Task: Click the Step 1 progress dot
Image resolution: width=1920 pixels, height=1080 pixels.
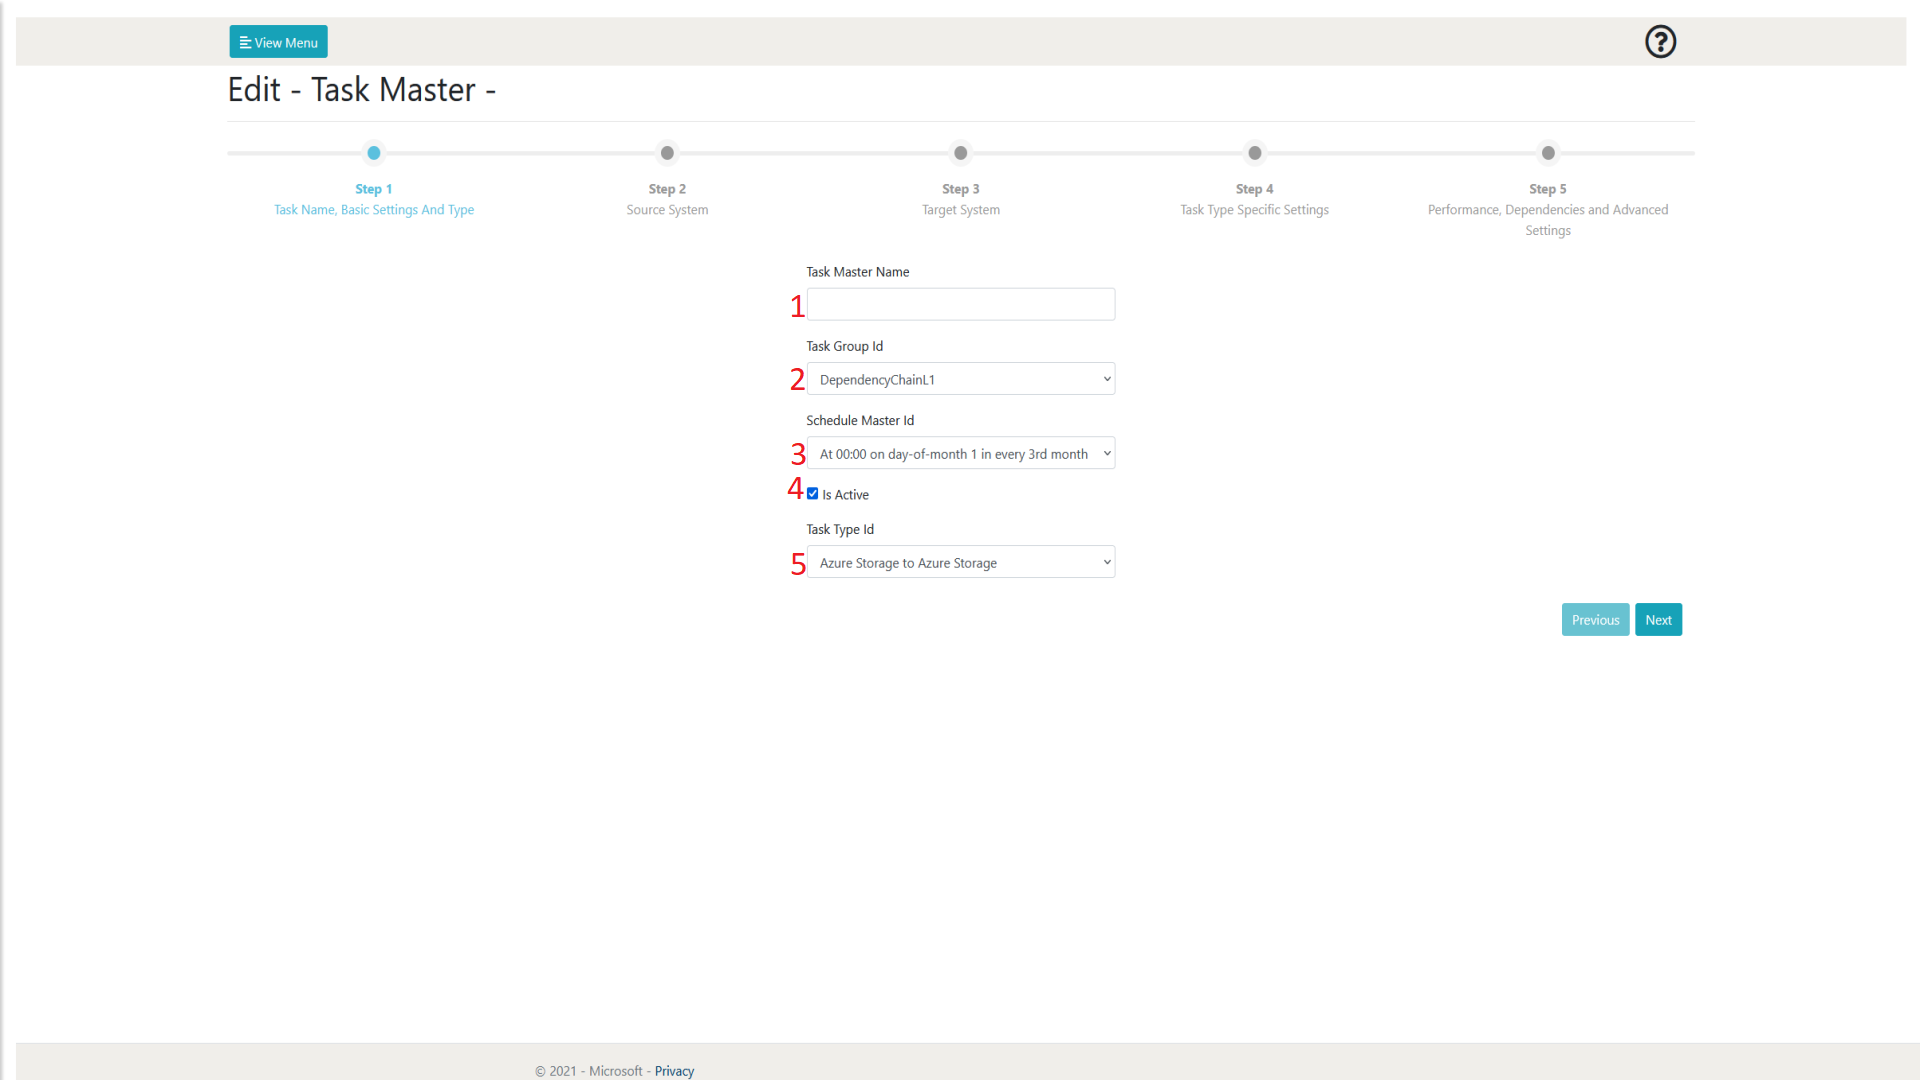Action: point(374,153)
